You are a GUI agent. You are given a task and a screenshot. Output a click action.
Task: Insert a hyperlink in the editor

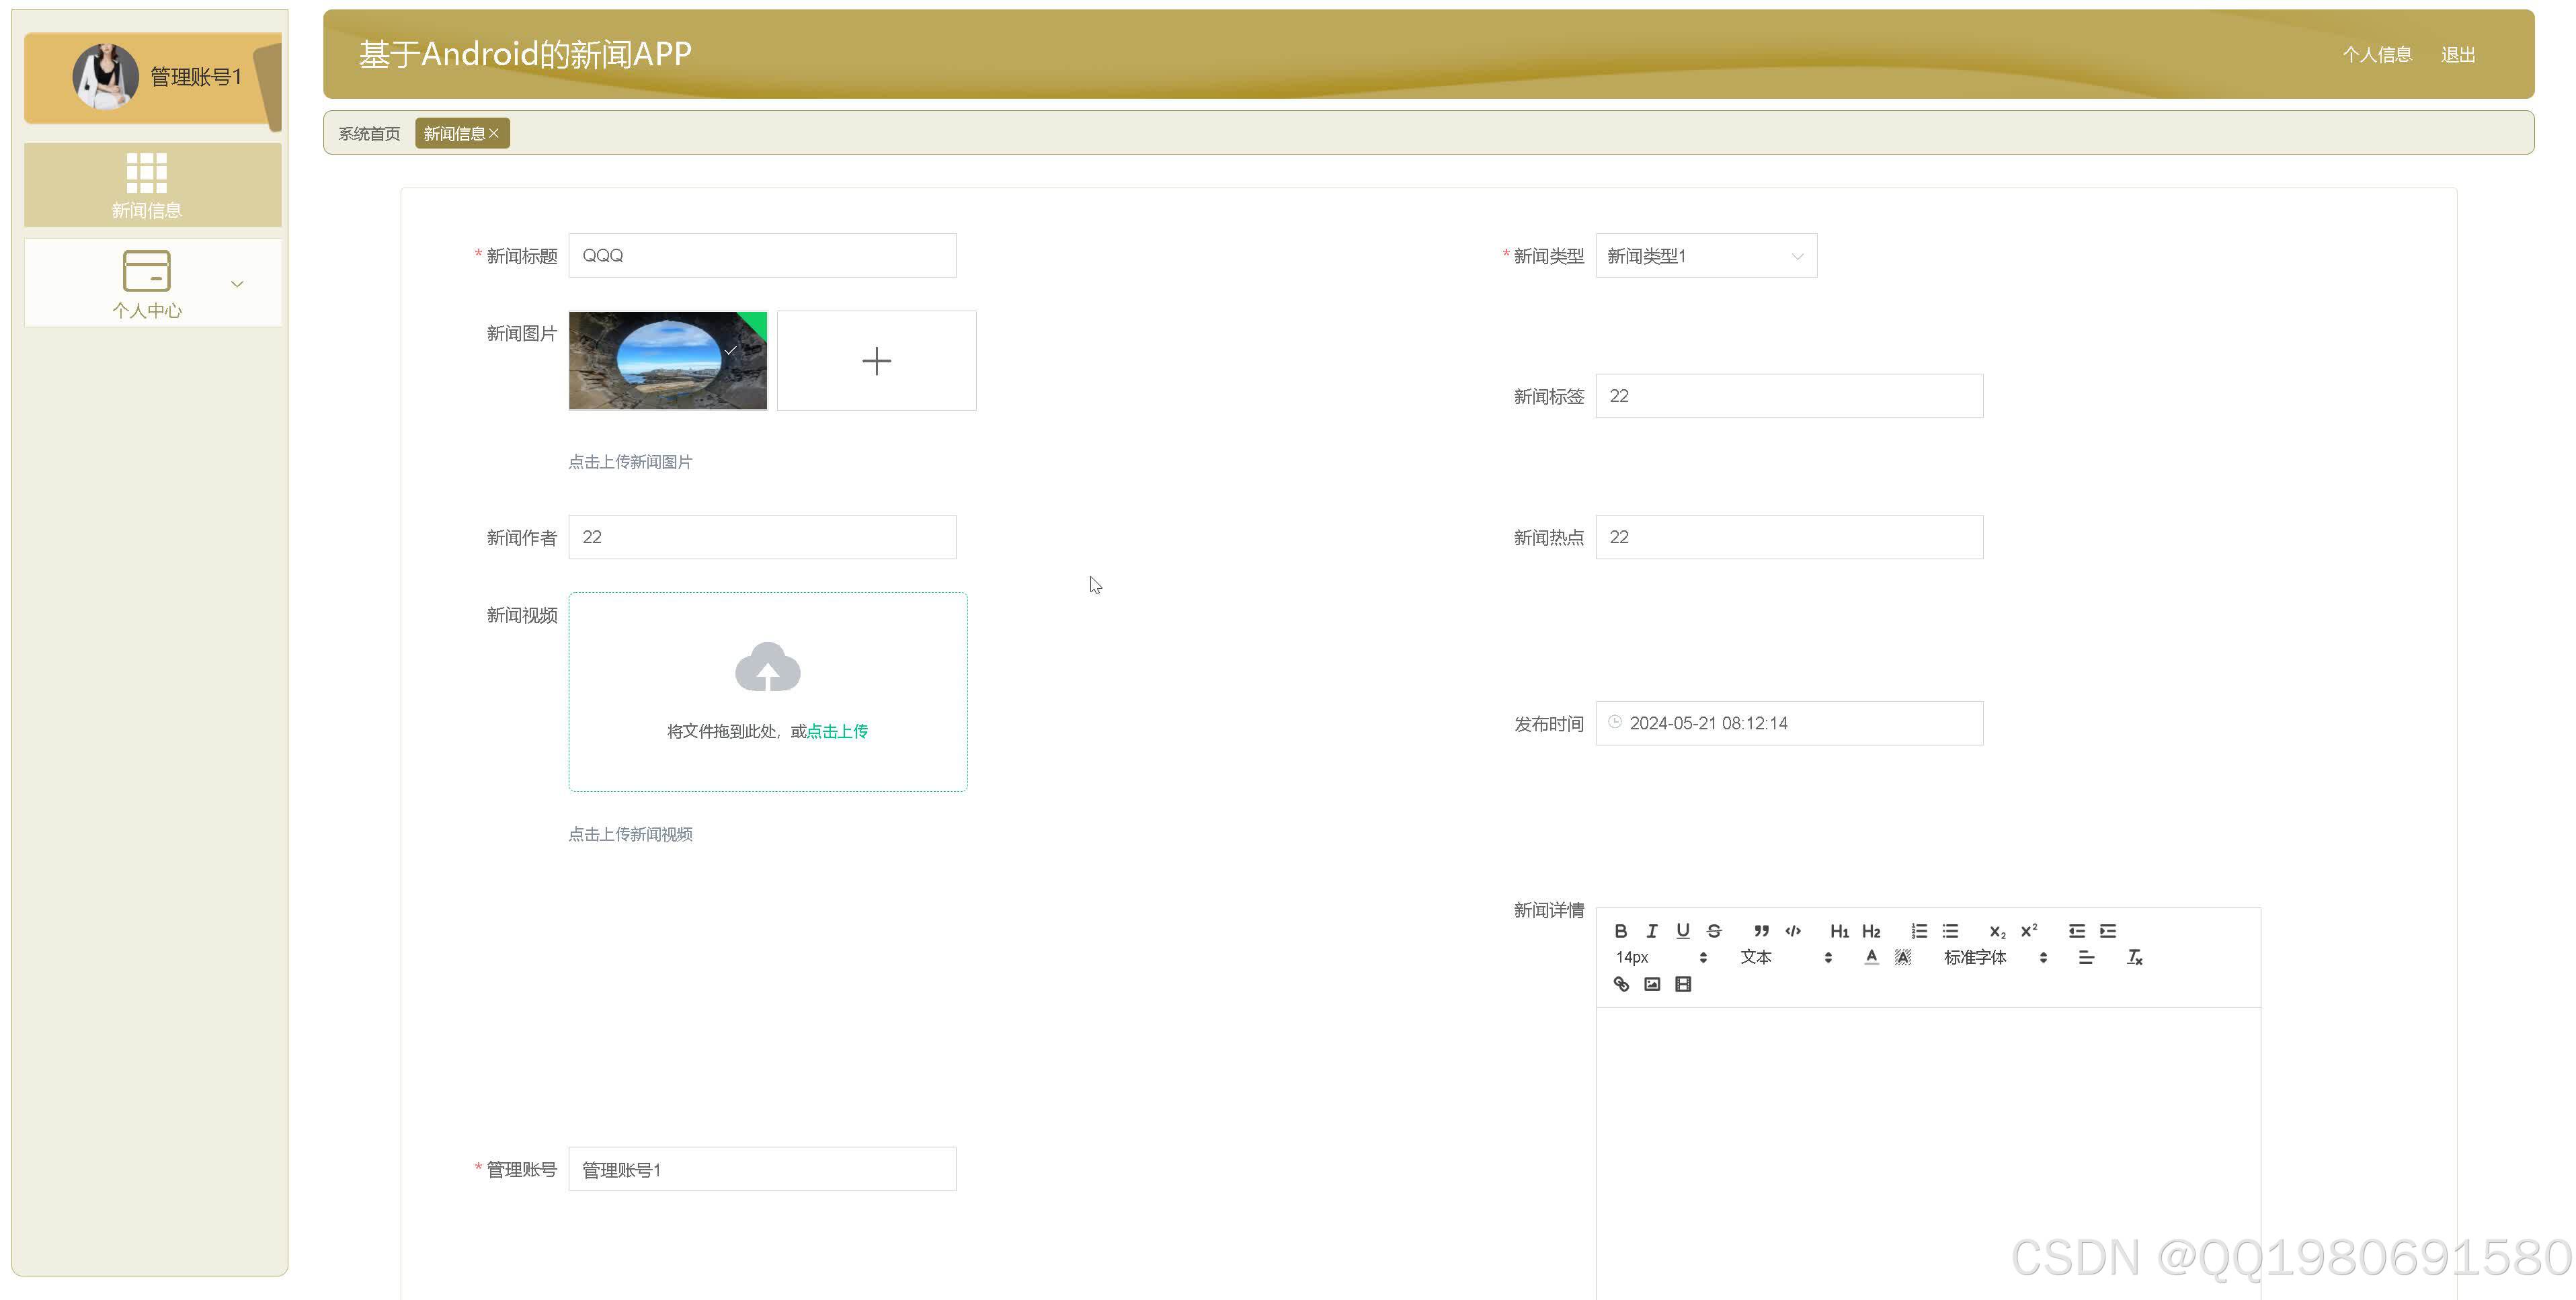[x=1621, y=985]
